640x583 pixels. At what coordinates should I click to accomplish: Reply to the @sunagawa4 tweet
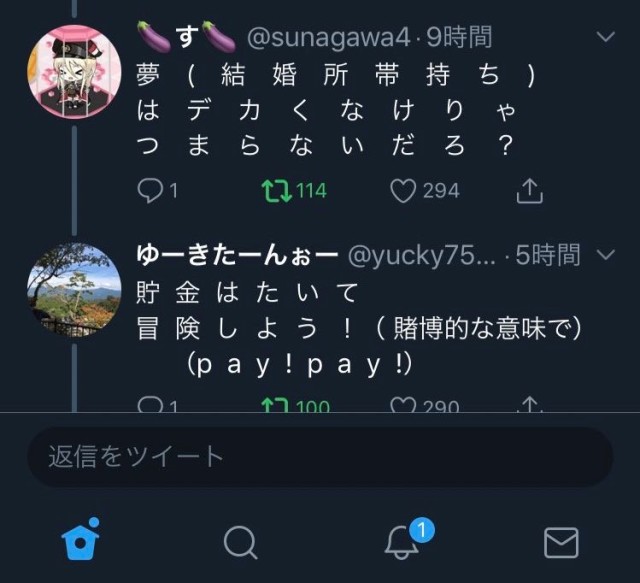[x=150, y=191]
